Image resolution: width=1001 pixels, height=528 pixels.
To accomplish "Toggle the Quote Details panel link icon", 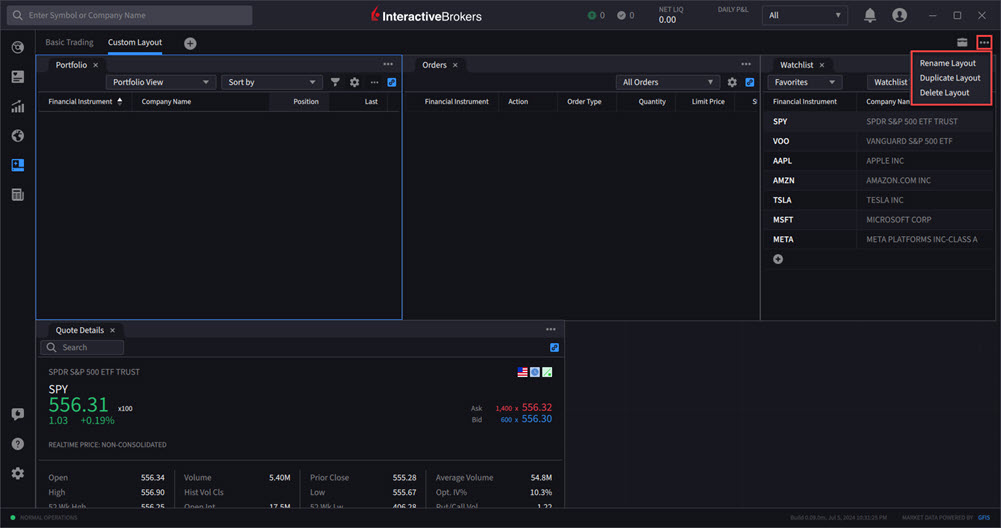I will (x=554, y=347).
